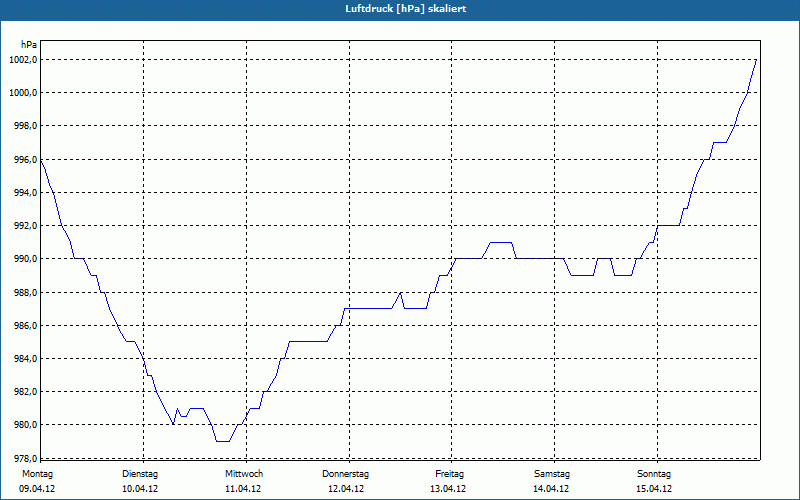
Task: Select the Dienstag day label
Action: tap(140, 474)
